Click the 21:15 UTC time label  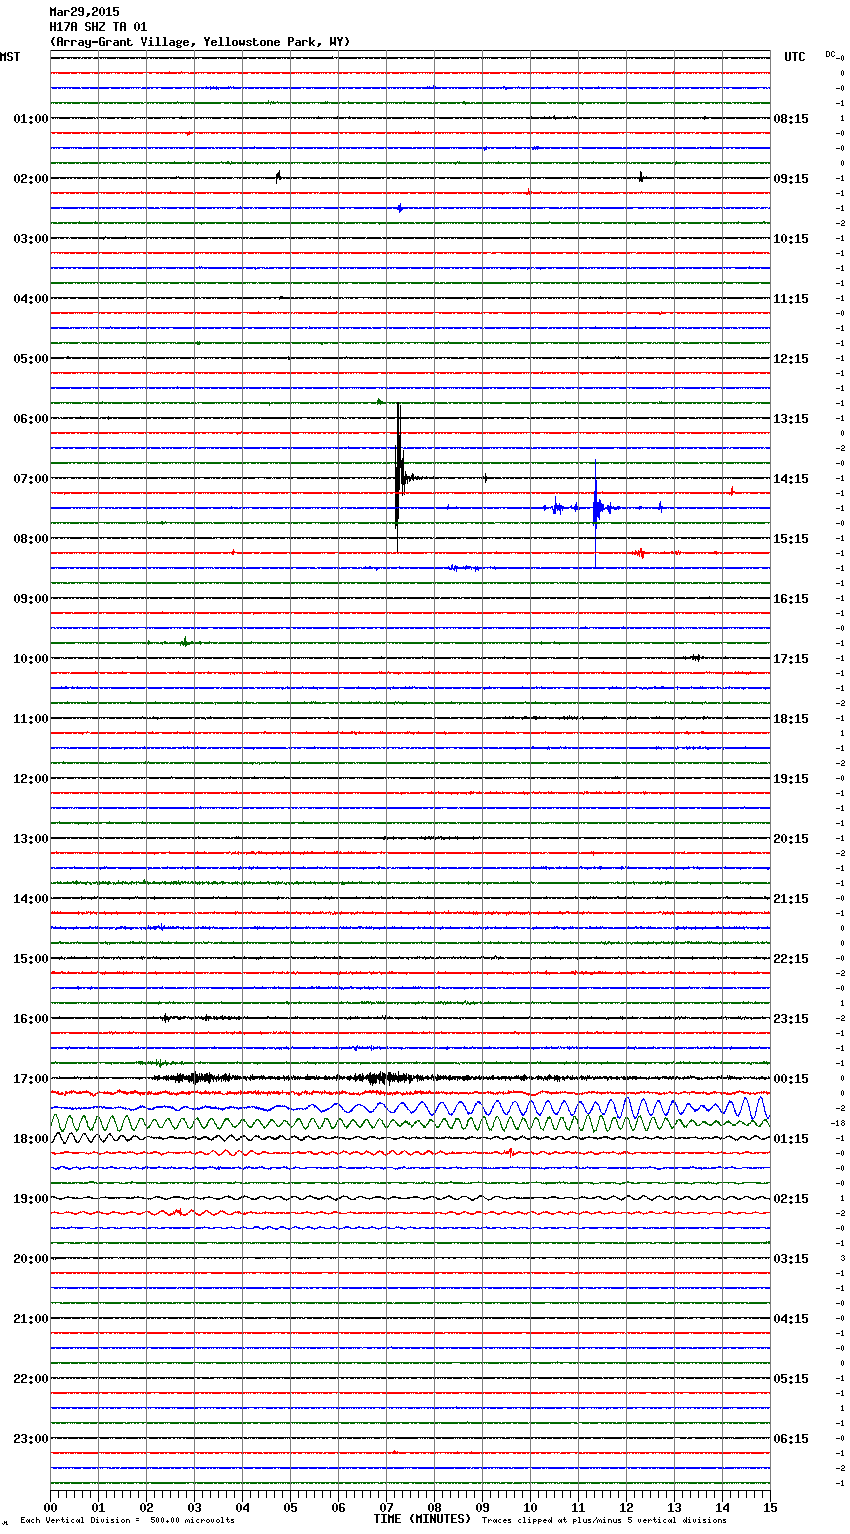[791, 899]
